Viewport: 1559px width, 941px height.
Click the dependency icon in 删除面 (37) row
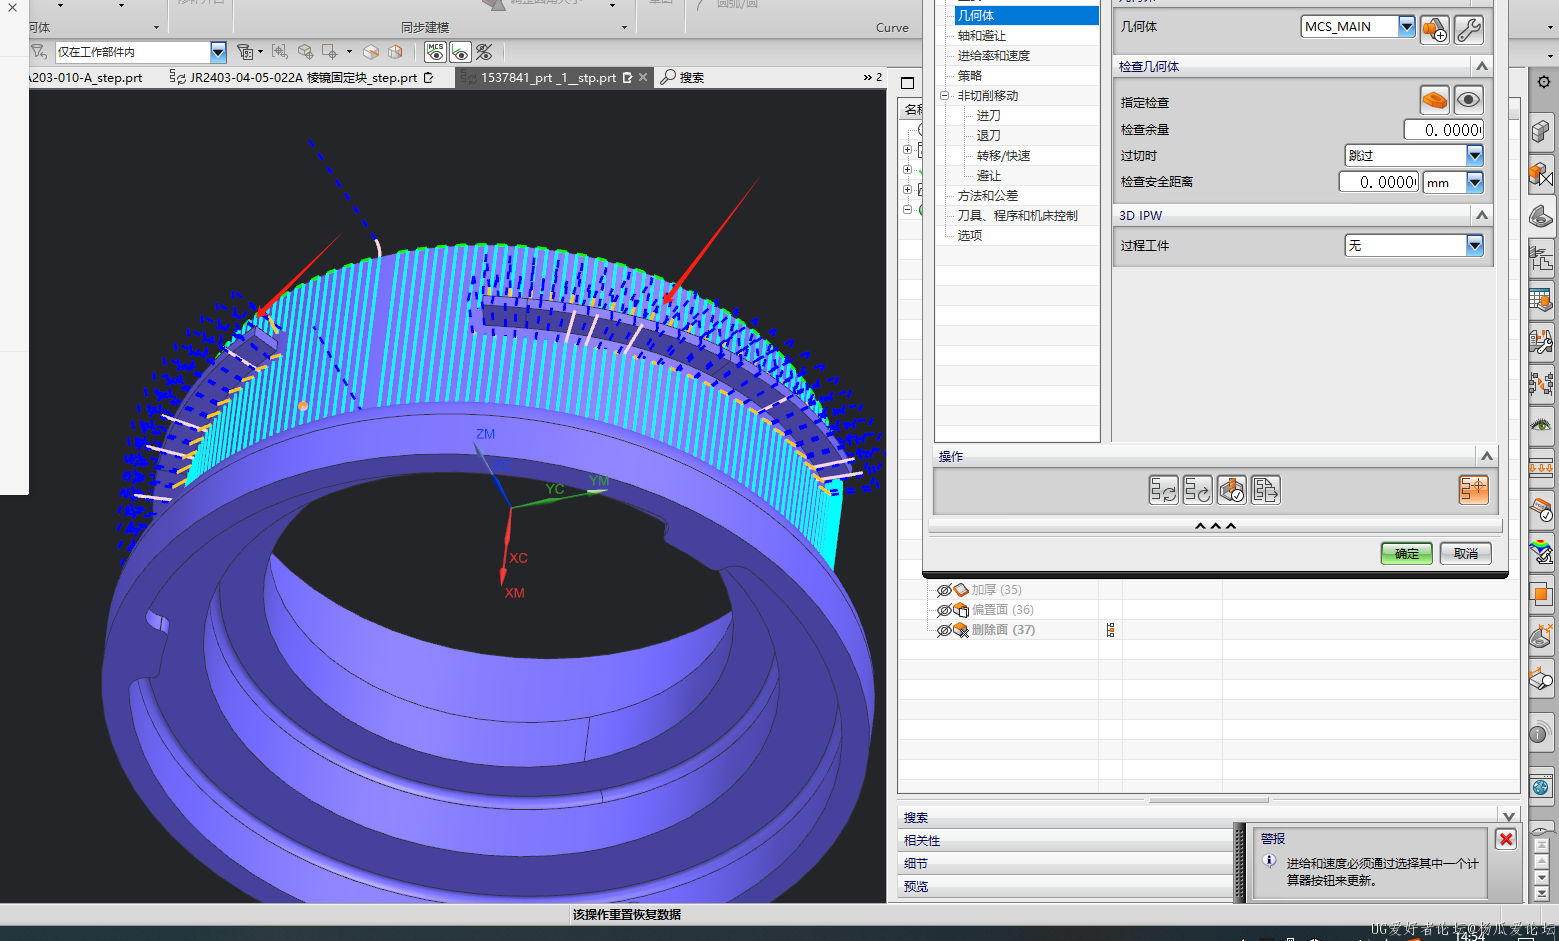(x=1110, y=630)
